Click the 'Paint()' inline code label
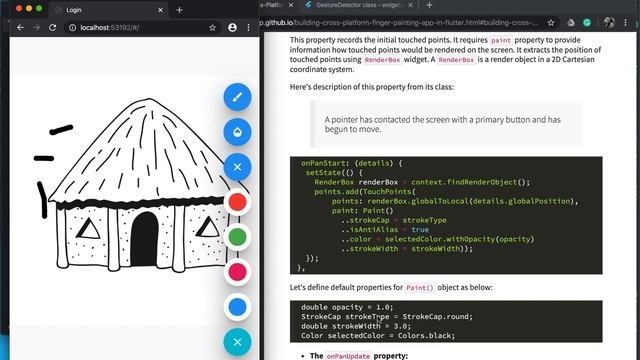 [x=420, y=287]
